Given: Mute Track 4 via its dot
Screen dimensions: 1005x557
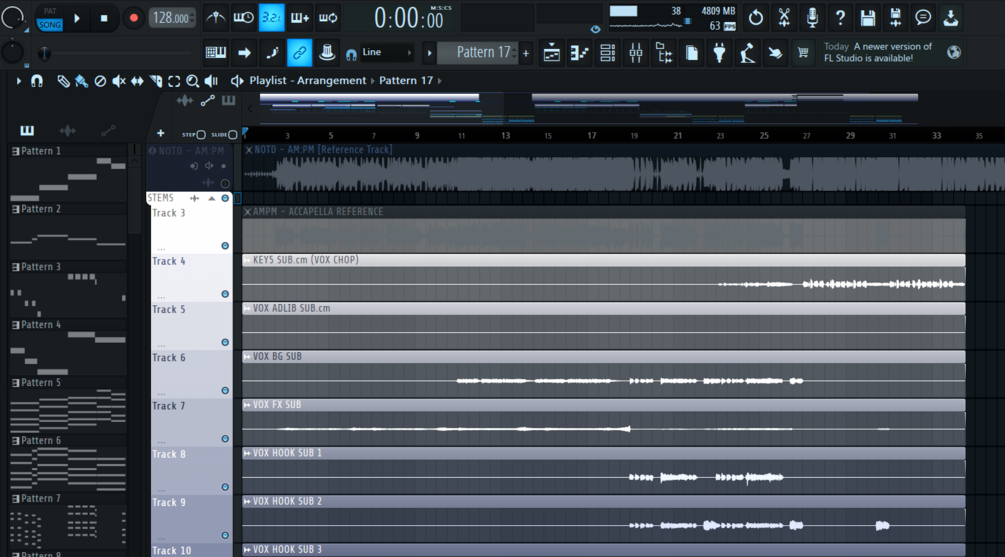Looking at the screenshot, I should pyautogui.click(x=225, y=294).
